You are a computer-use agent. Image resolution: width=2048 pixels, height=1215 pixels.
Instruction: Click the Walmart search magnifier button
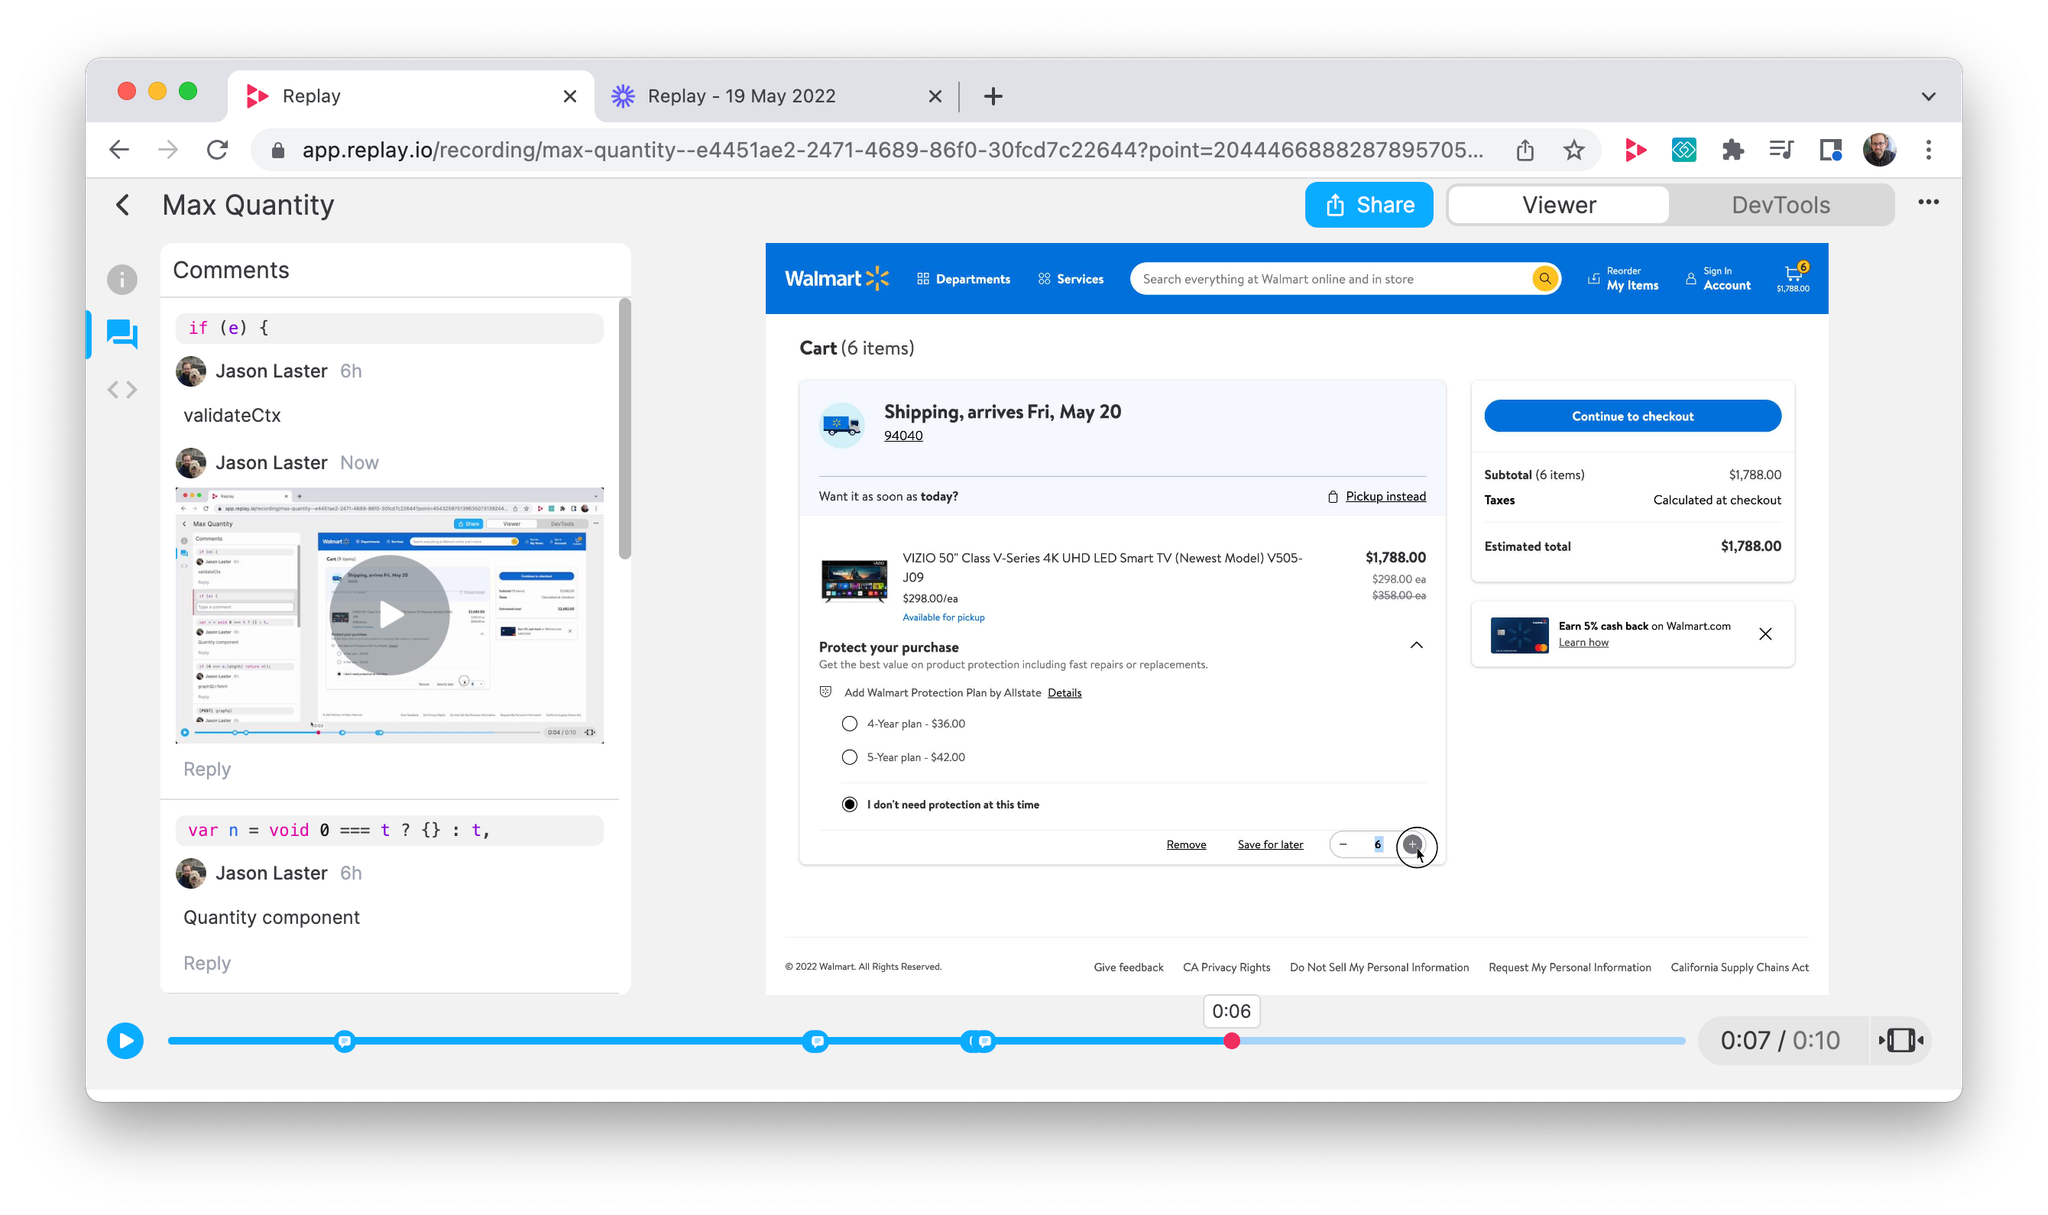[x=1545, y=279]
